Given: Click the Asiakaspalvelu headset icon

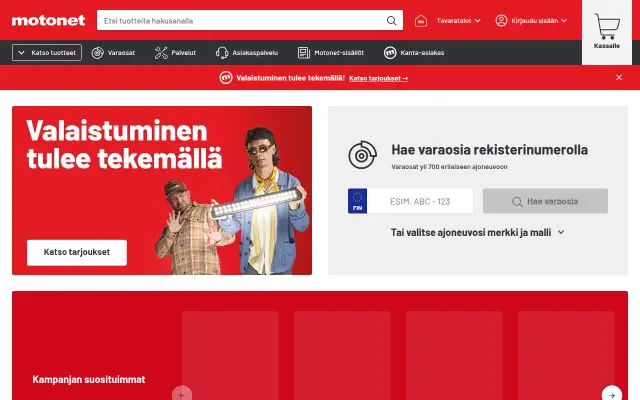Looking at the screenshot, I should coord(222,53).
